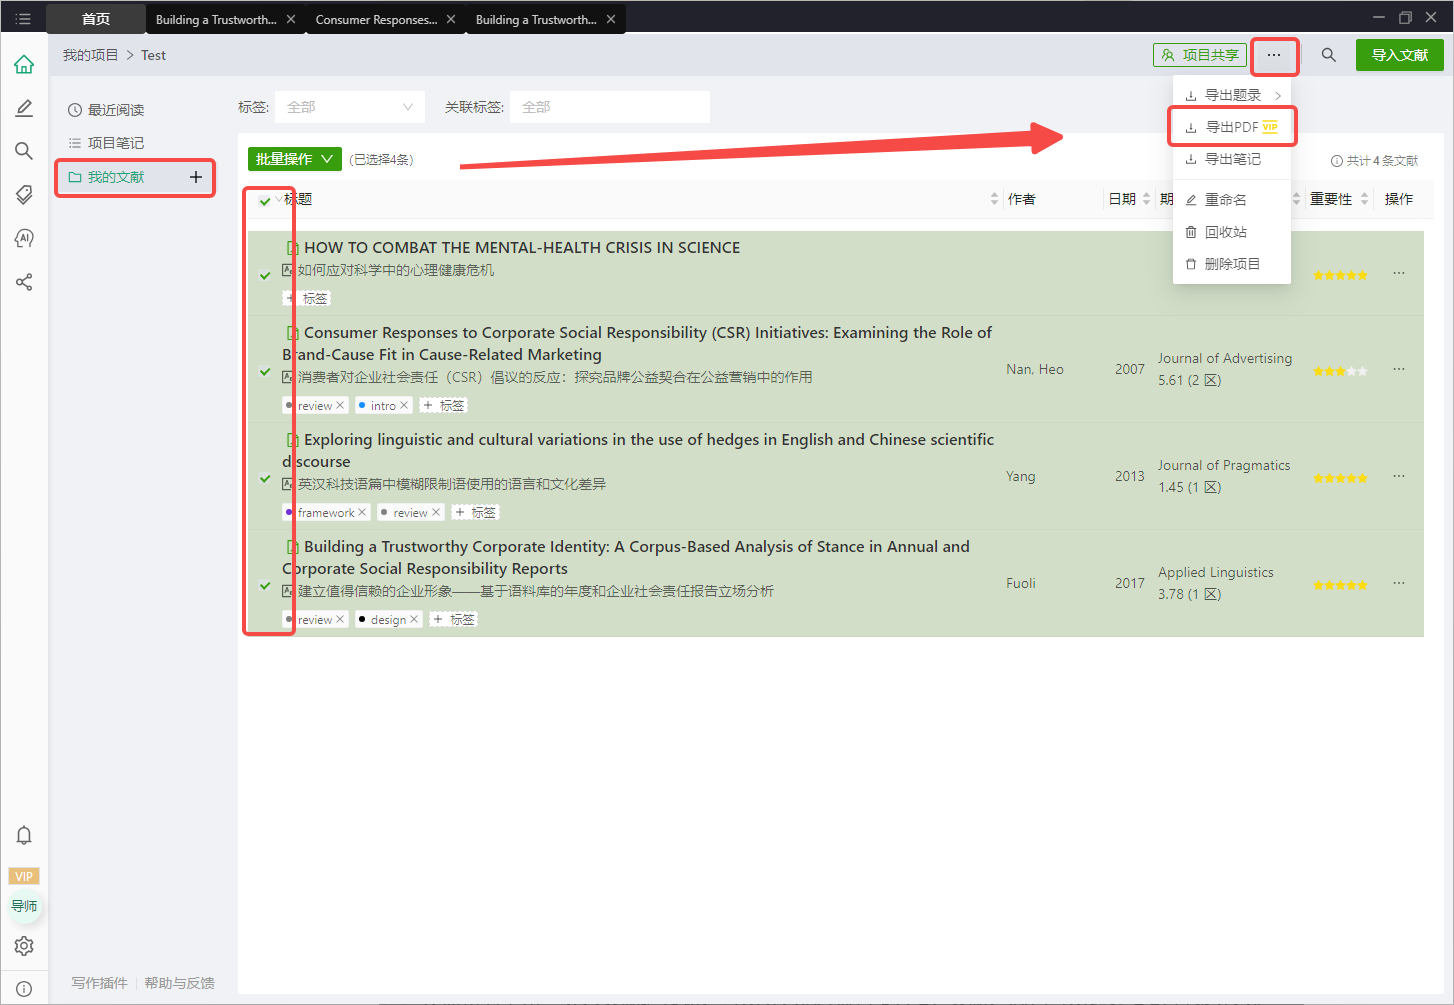Image resolution: width=1454 pixels, height=1005 pixels.
Task: Uncheck the Exploring linguistic paper checkbox
Action: pos(265,478)
